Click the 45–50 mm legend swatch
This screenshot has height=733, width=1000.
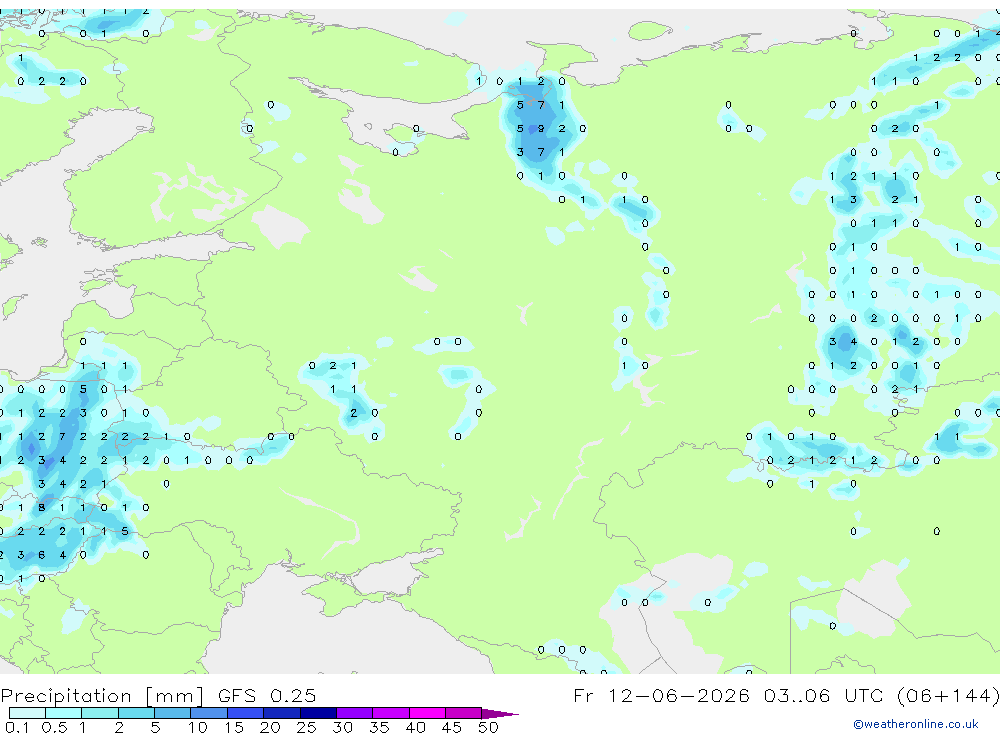pyautogui.click(x=463, y=713)
